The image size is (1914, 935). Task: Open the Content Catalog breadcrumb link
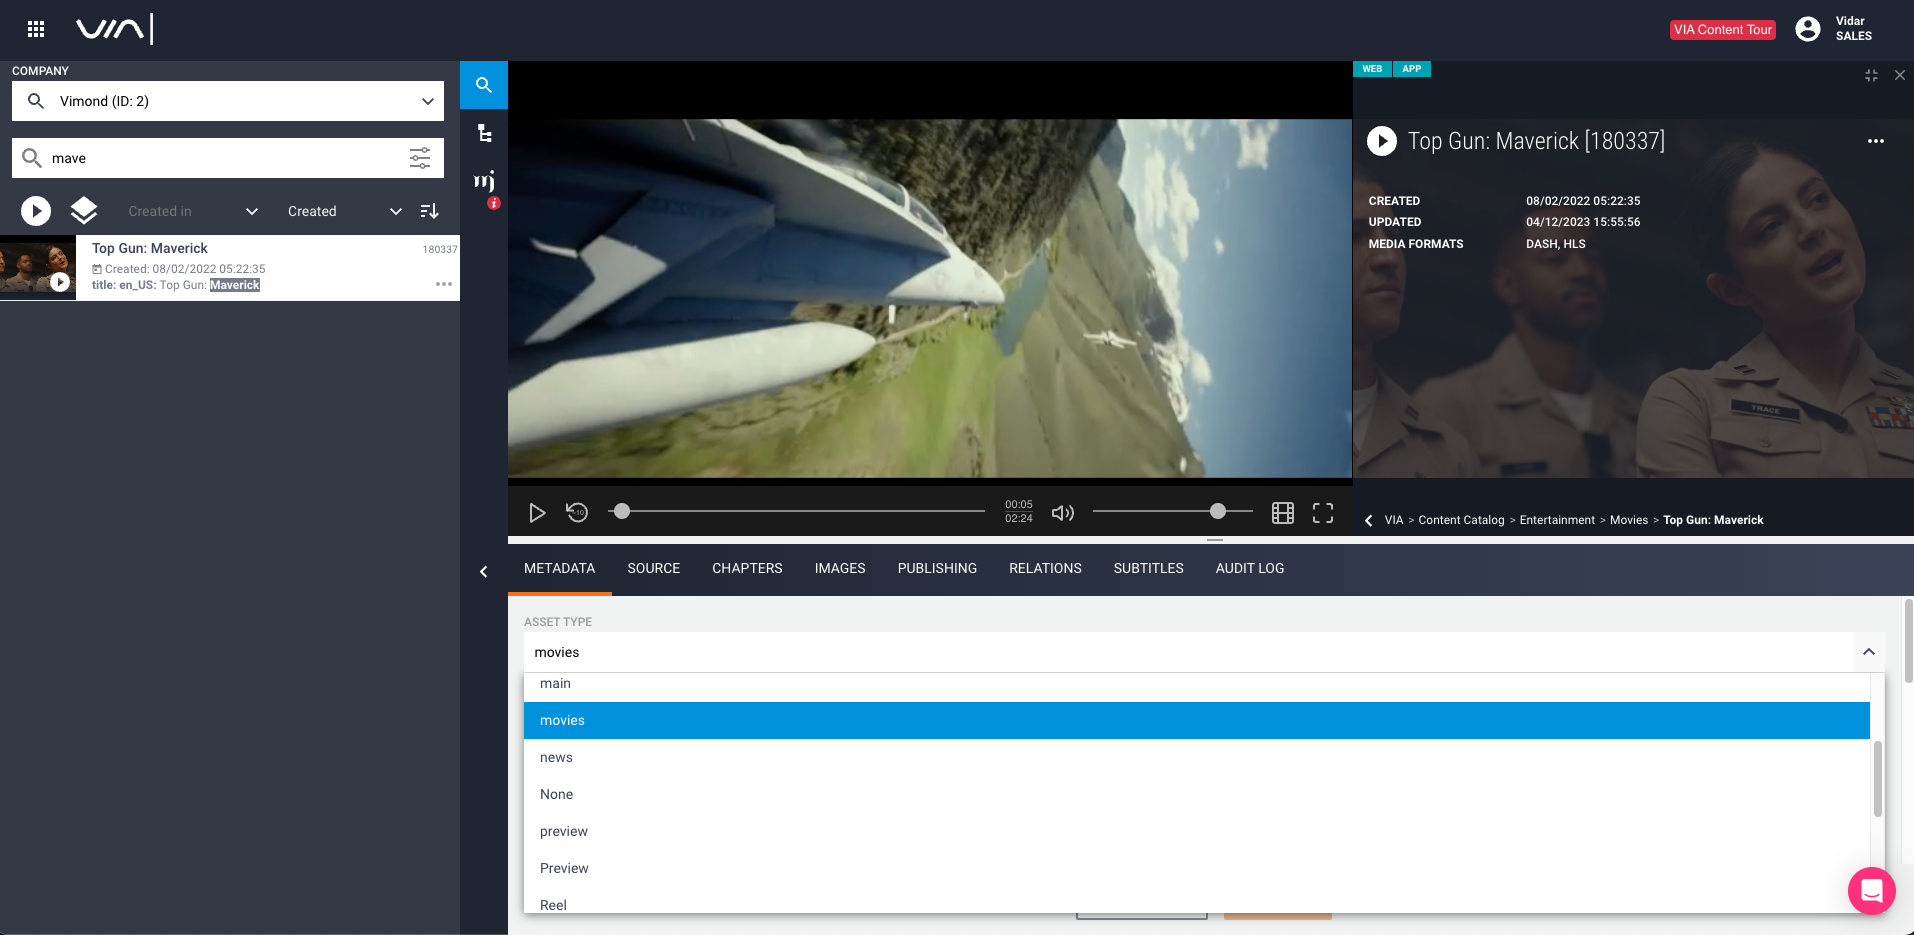[1461, 520]
